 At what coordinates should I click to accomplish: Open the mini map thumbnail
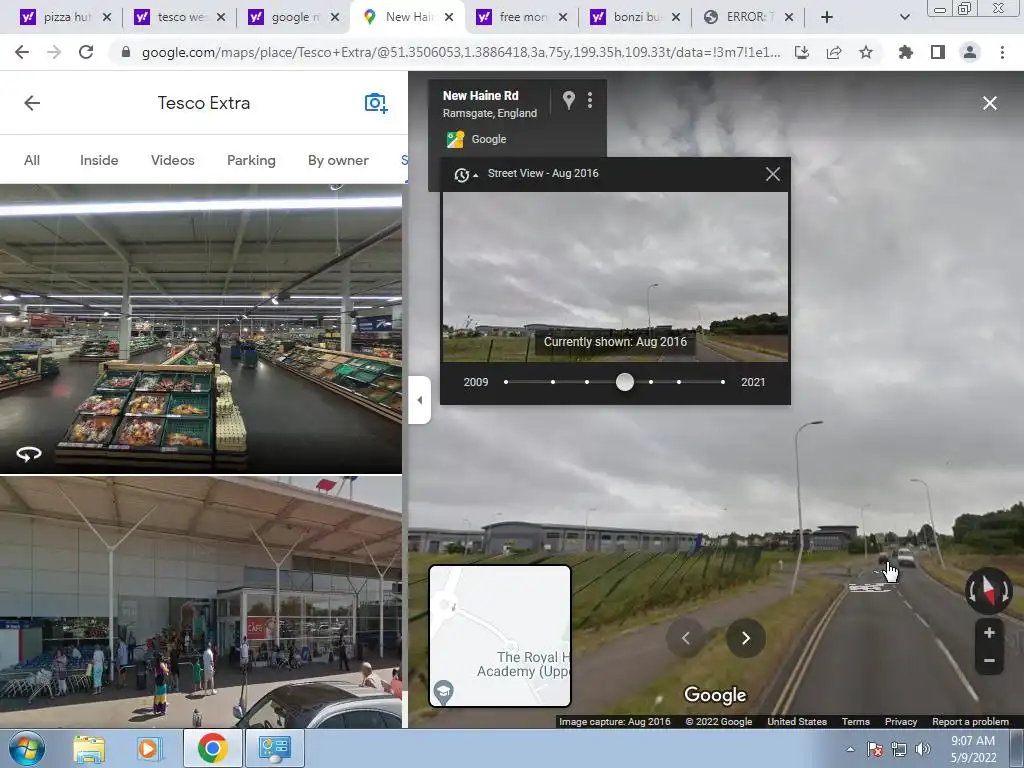pos(500,636)
